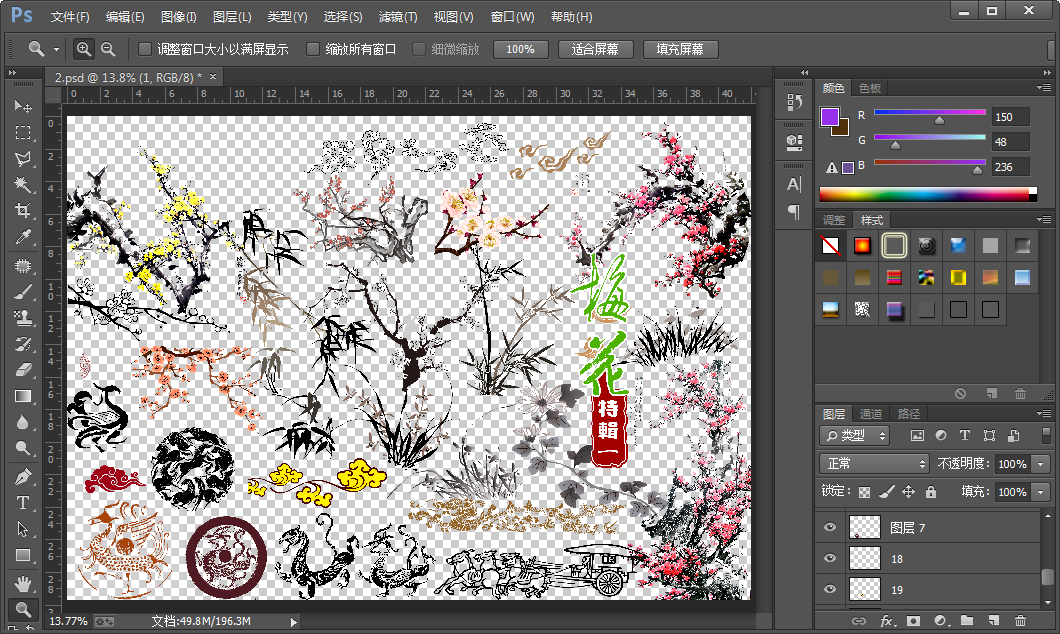Image resolution: width=1060 pixels, height=634 pixels.
Task: Select the Gradient tool
Action: tap(22, 396)
